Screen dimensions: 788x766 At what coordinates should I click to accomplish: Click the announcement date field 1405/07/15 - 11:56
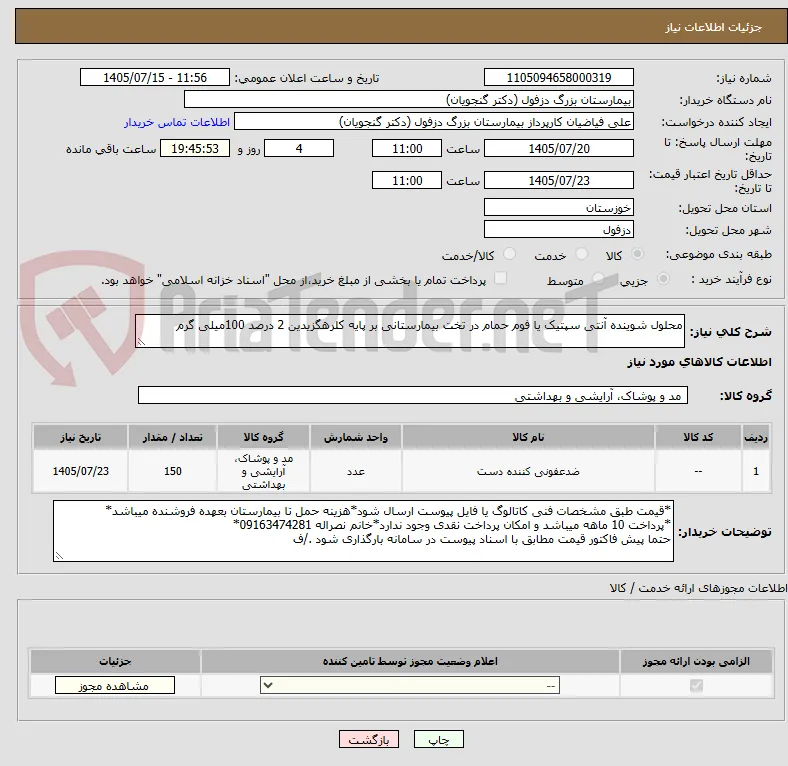(155, 77)
